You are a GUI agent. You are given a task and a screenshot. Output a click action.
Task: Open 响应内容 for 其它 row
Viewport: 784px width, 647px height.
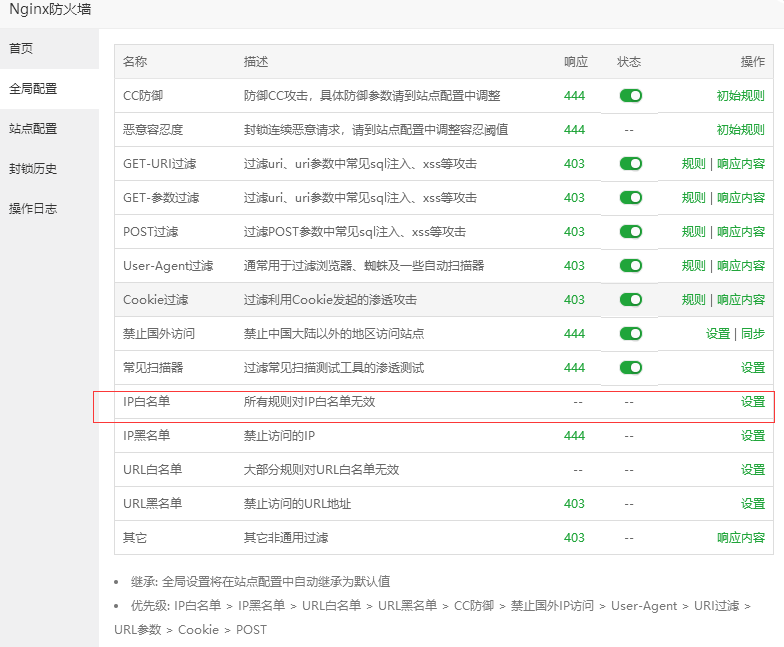pos(740,538)
